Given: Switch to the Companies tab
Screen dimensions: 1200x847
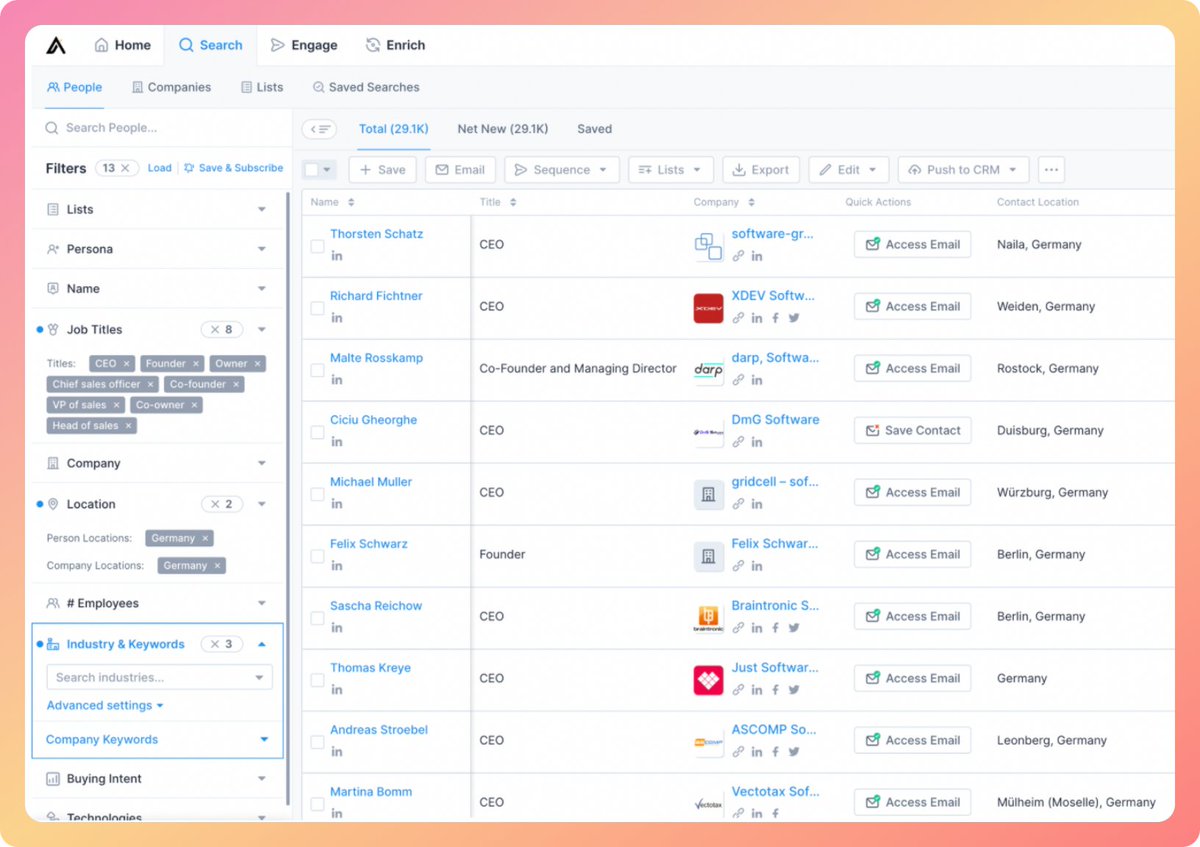Looking at the screenshot, I should (171, 87).
